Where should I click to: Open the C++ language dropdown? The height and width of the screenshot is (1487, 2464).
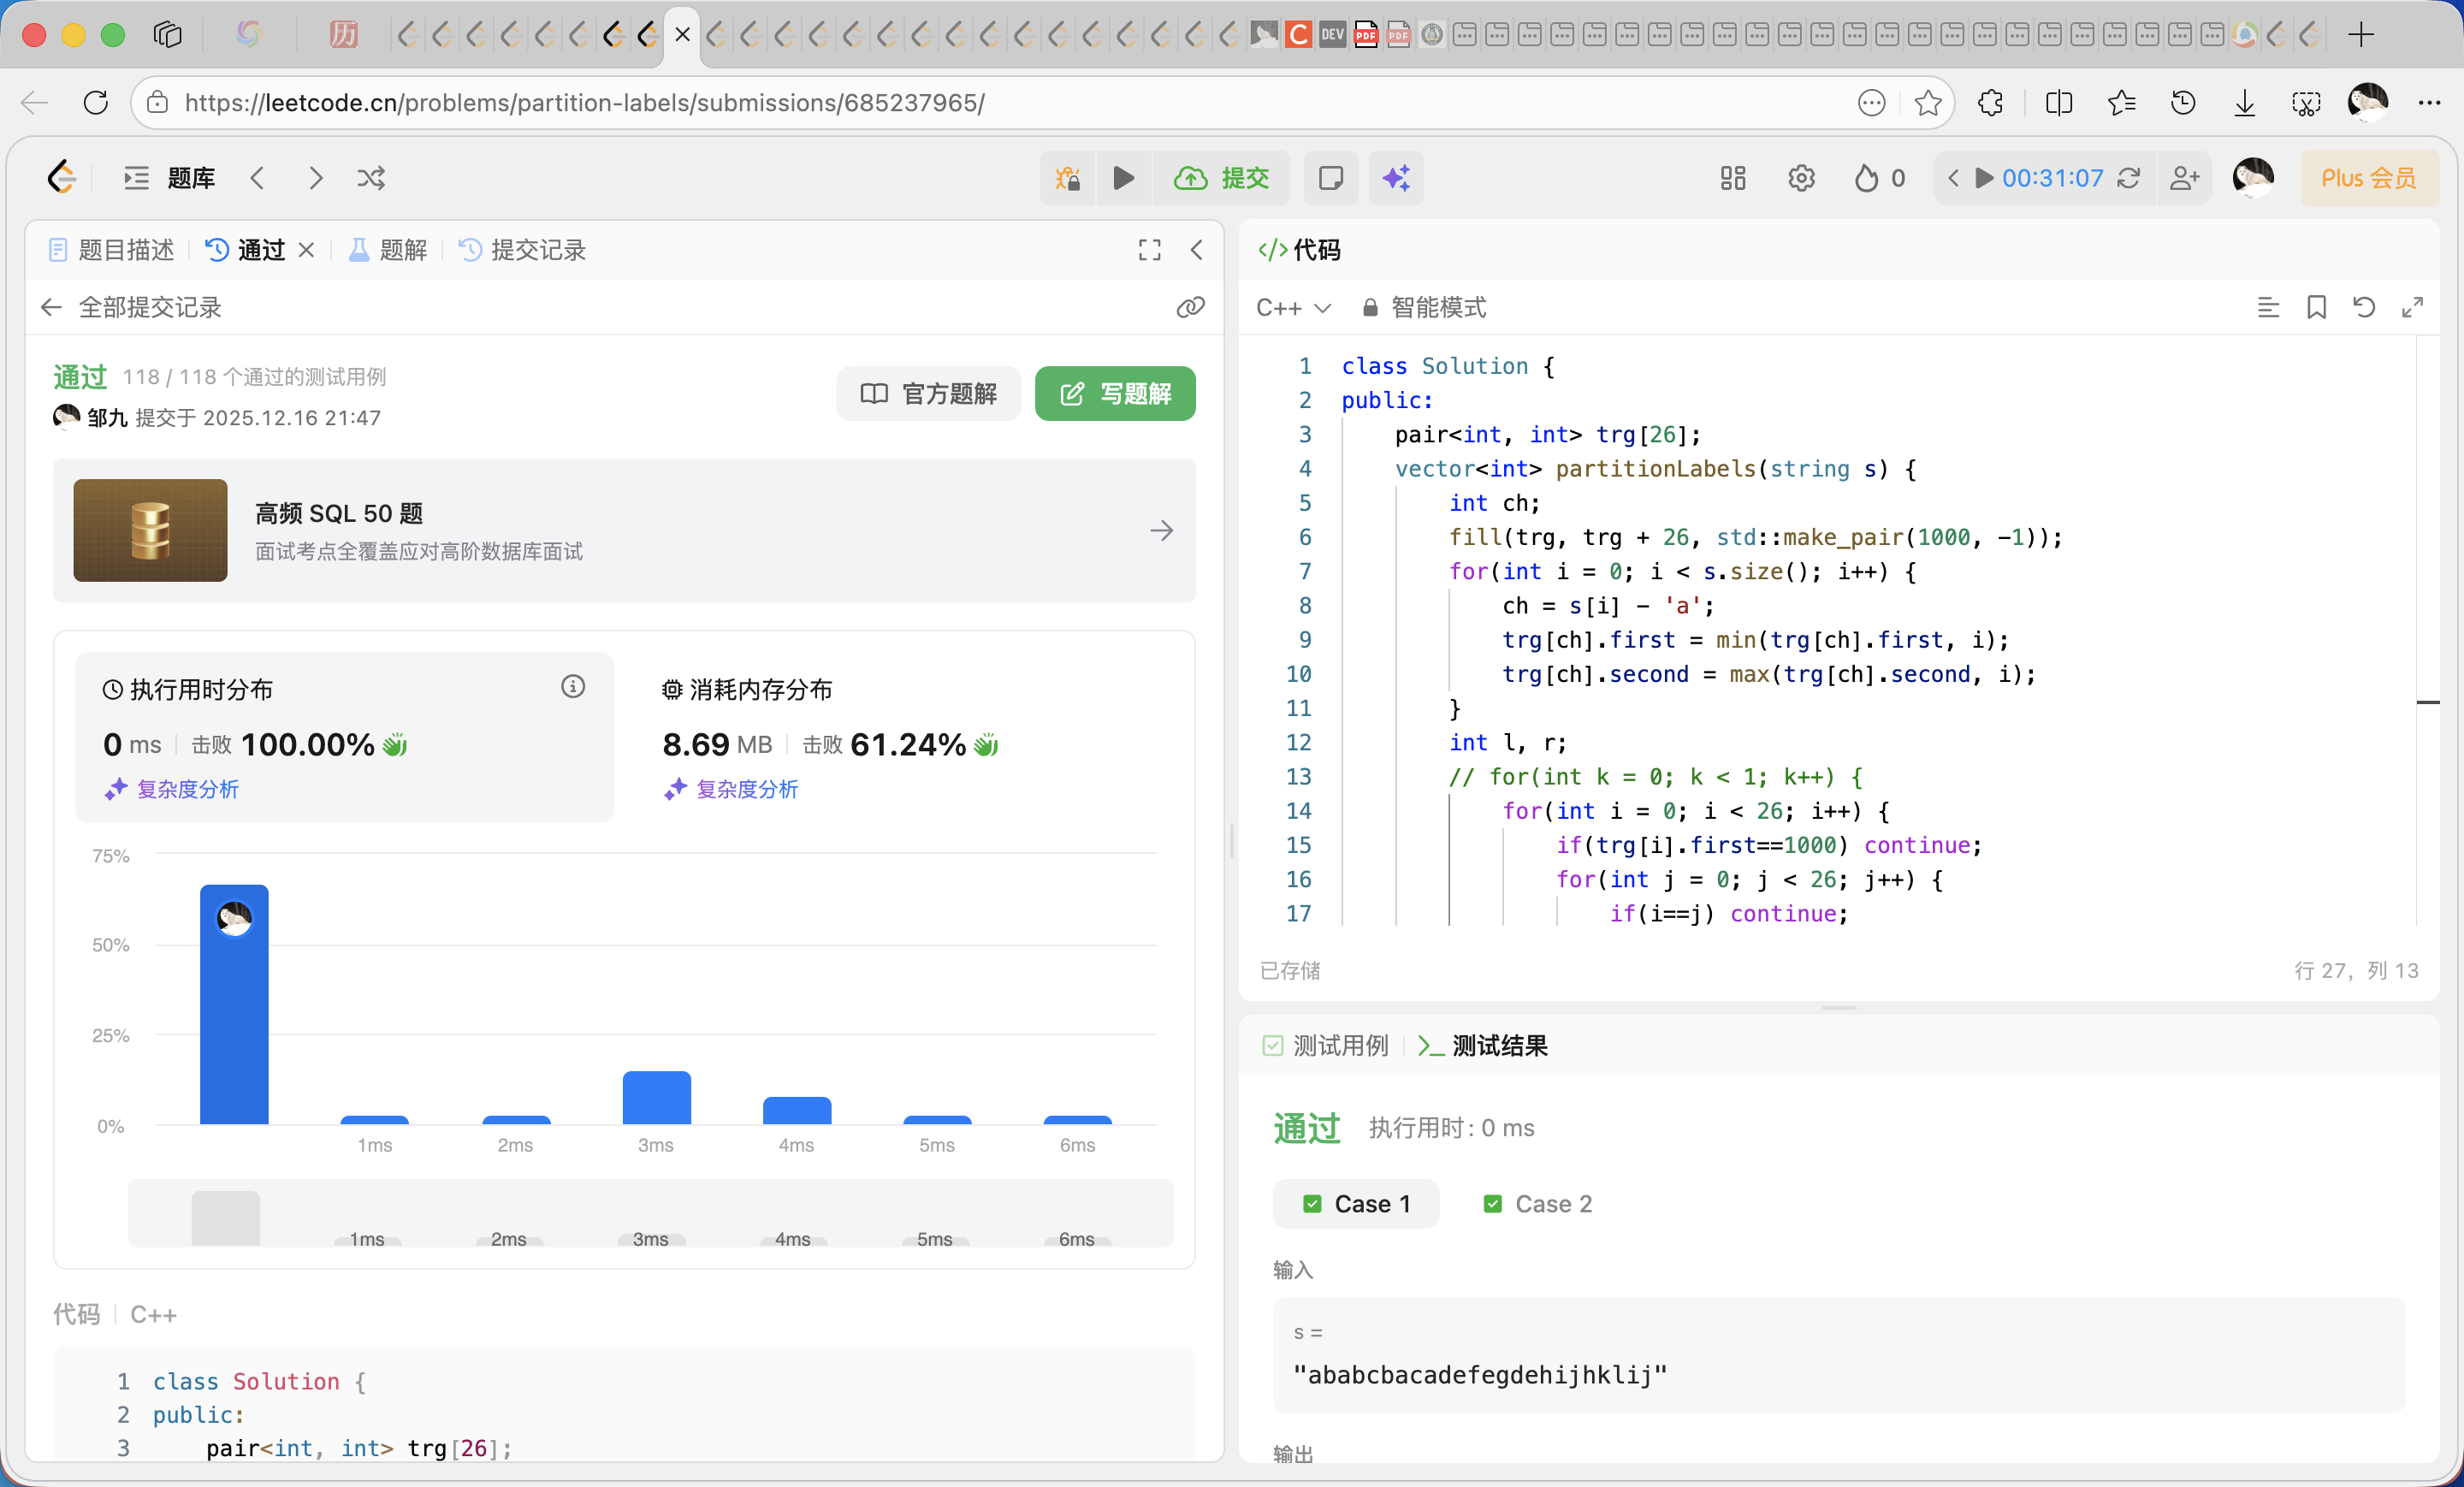[x=1293, y=307]
